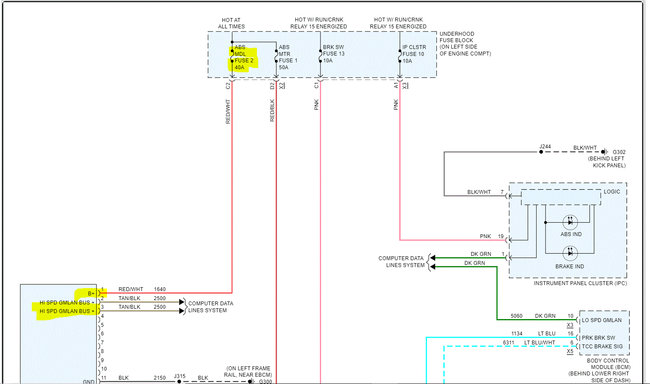Click the LOGIC block label
Viewport: 650px width, 384px height.
(x=612, y=192)
